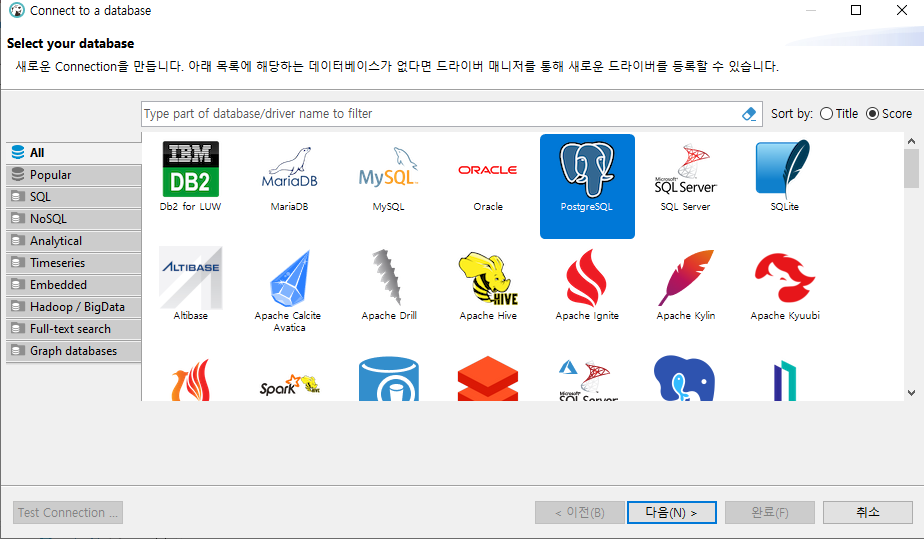924x539 pixels.
Task: Switch to the Analytical category
Action: click(74, 241)
